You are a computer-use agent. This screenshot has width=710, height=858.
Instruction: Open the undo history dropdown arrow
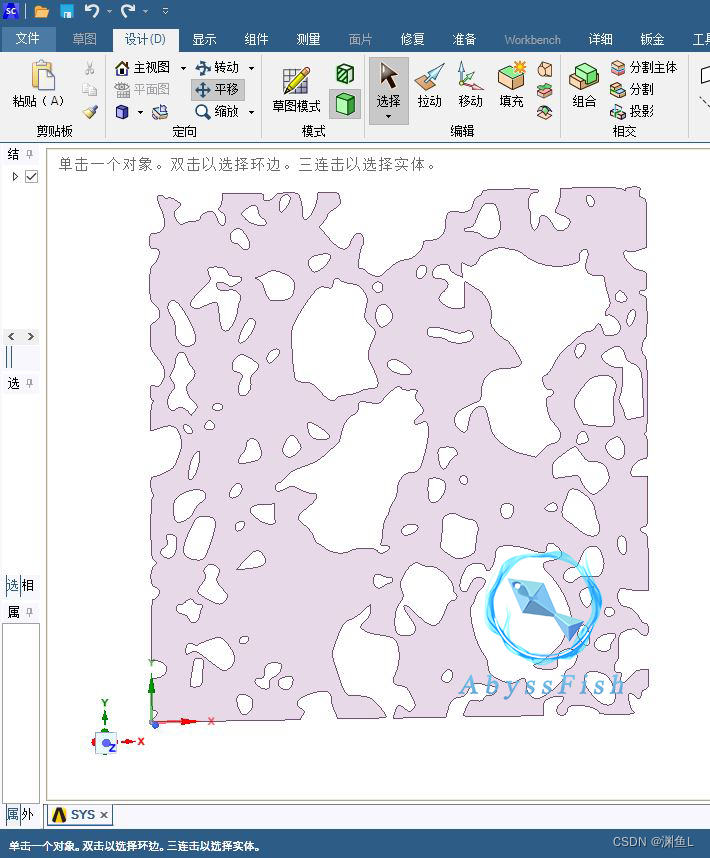click(x=109, y=11)
